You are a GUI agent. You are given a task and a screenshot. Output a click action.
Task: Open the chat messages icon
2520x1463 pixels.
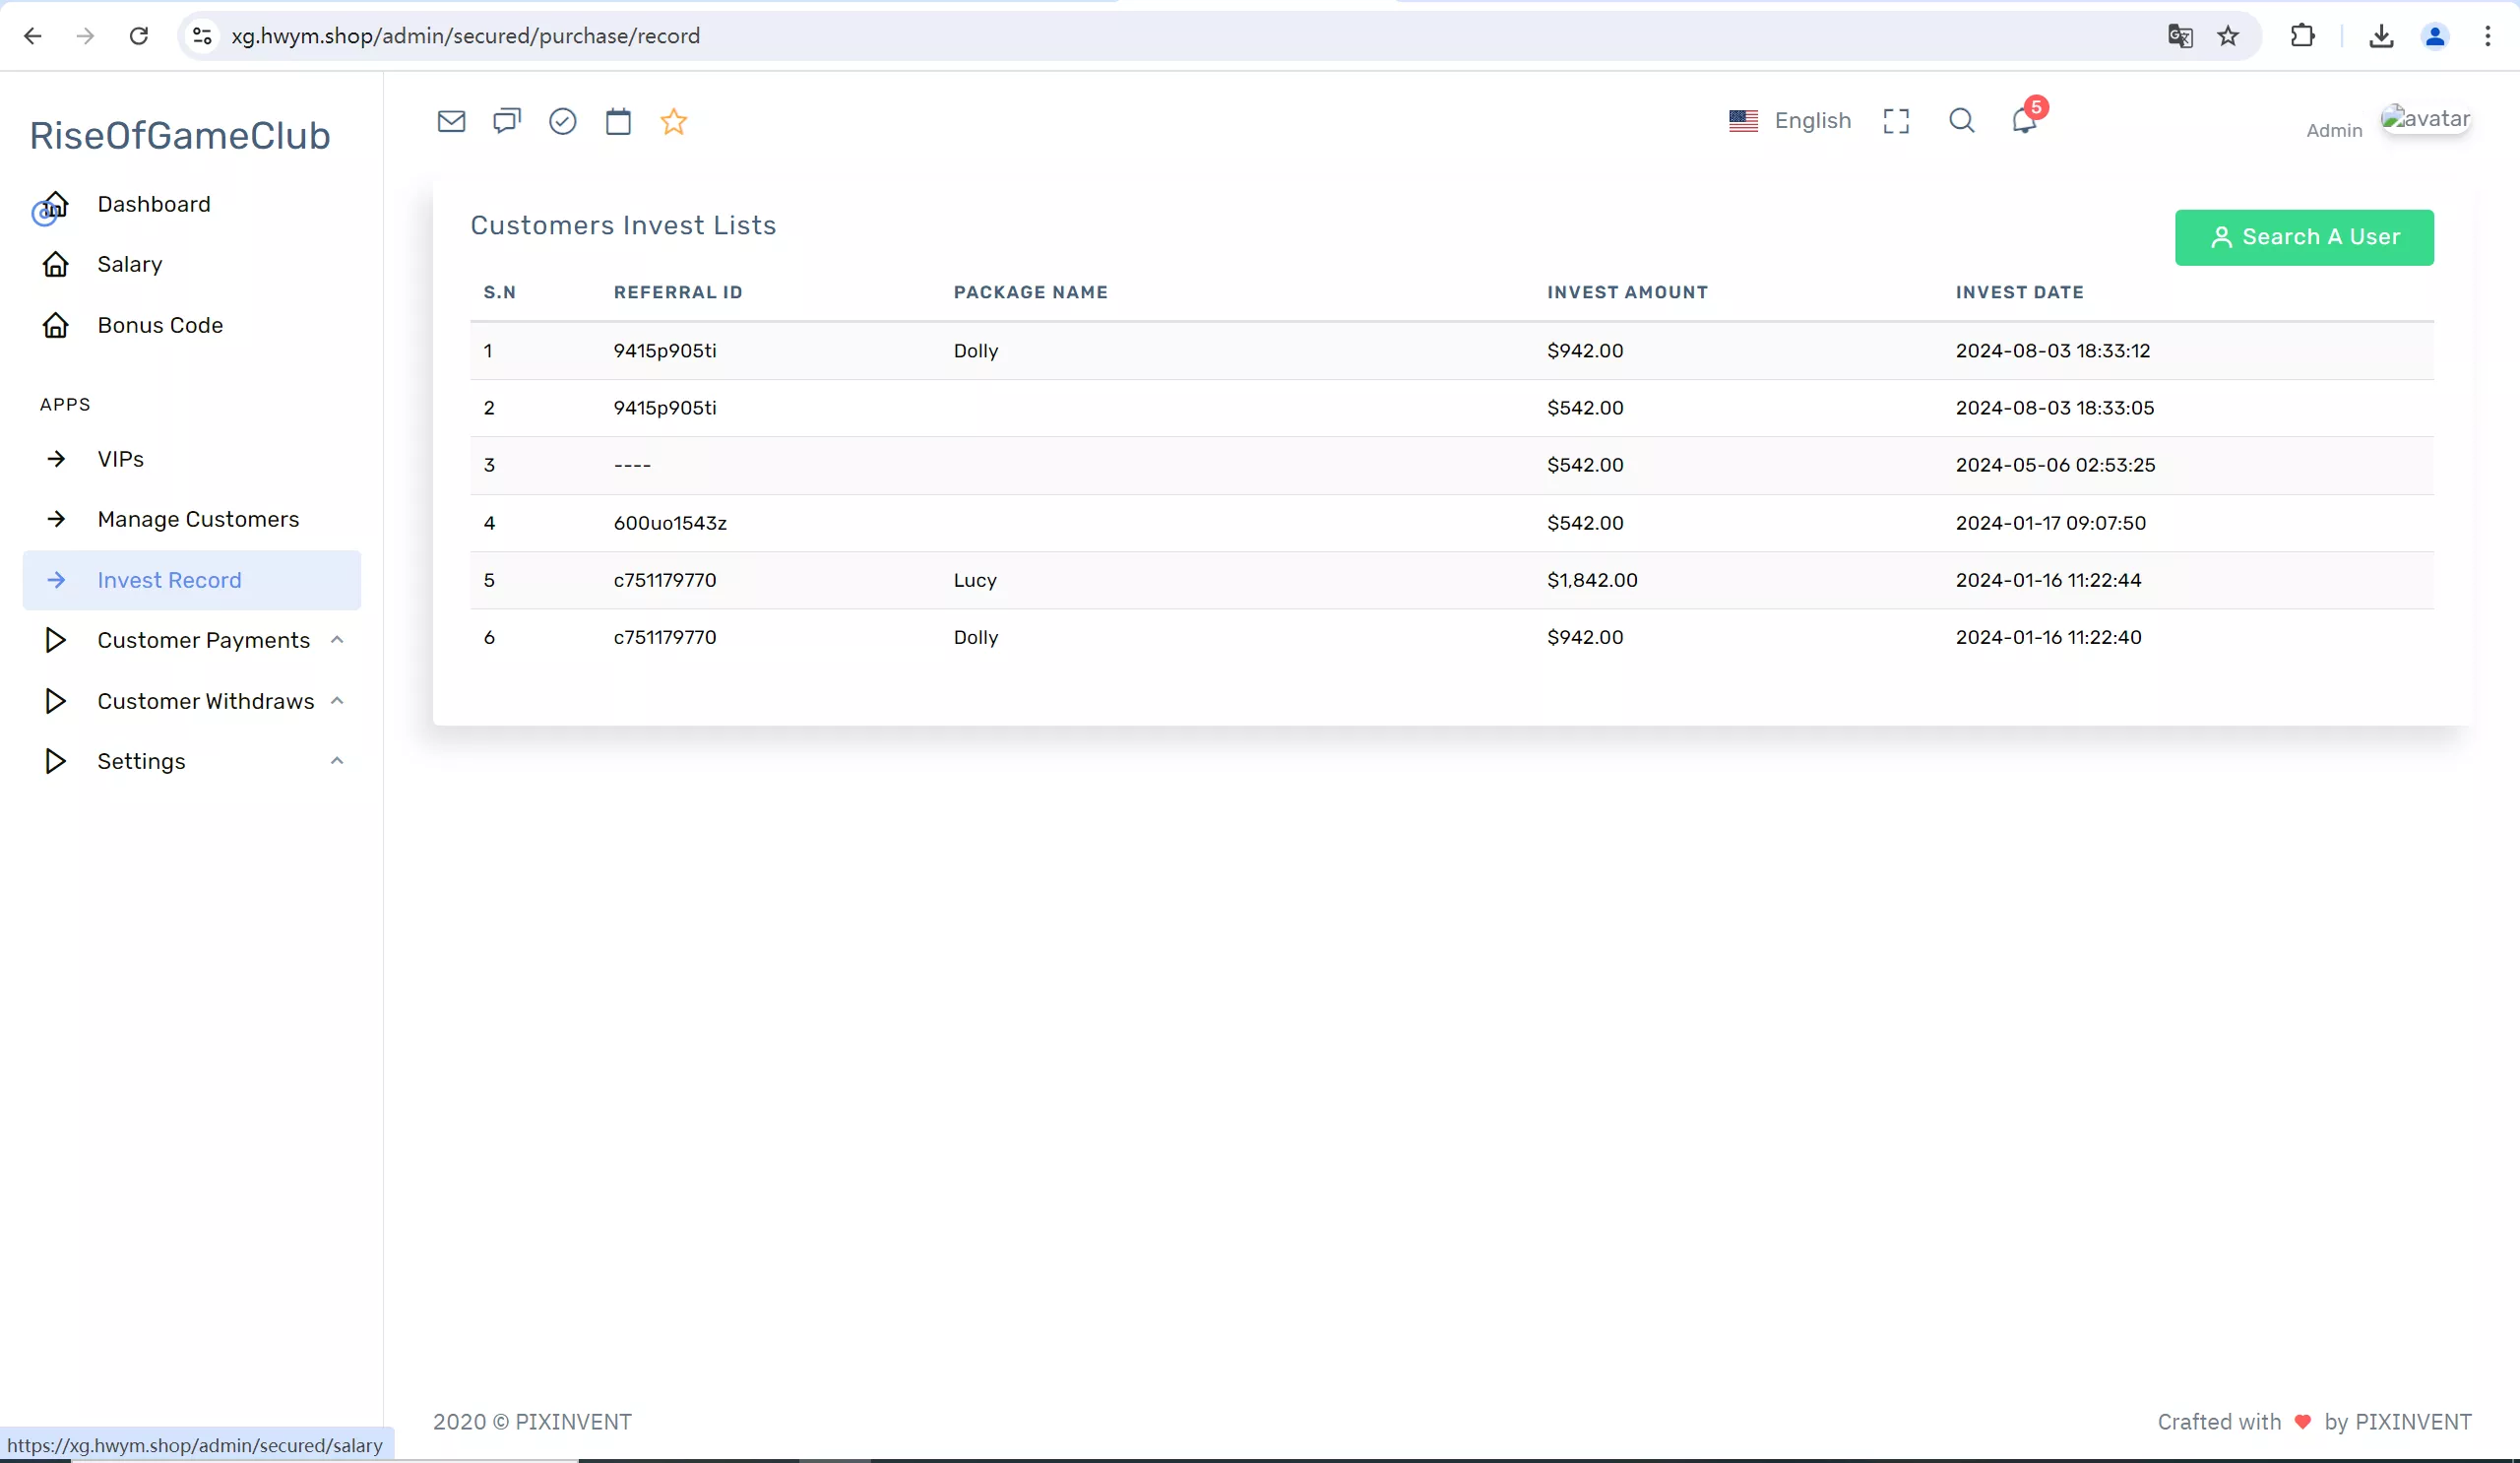point(507,121)
